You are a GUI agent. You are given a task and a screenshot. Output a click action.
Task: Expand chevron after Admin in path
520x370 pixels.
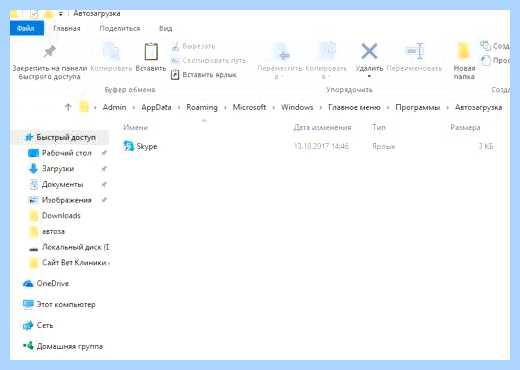(134, 108)
